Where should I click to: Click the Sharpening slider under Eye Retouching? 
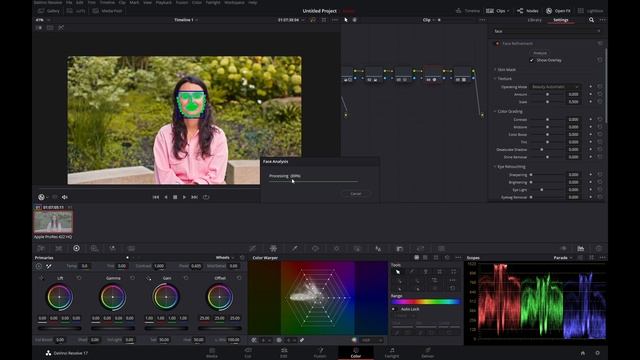pos(547,175)
